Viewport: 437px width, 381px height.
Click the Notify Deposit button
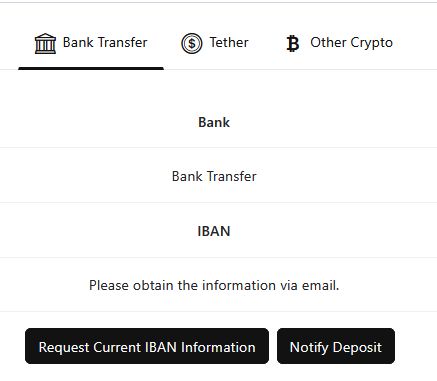pyautogui.click(x=336, y=346)
